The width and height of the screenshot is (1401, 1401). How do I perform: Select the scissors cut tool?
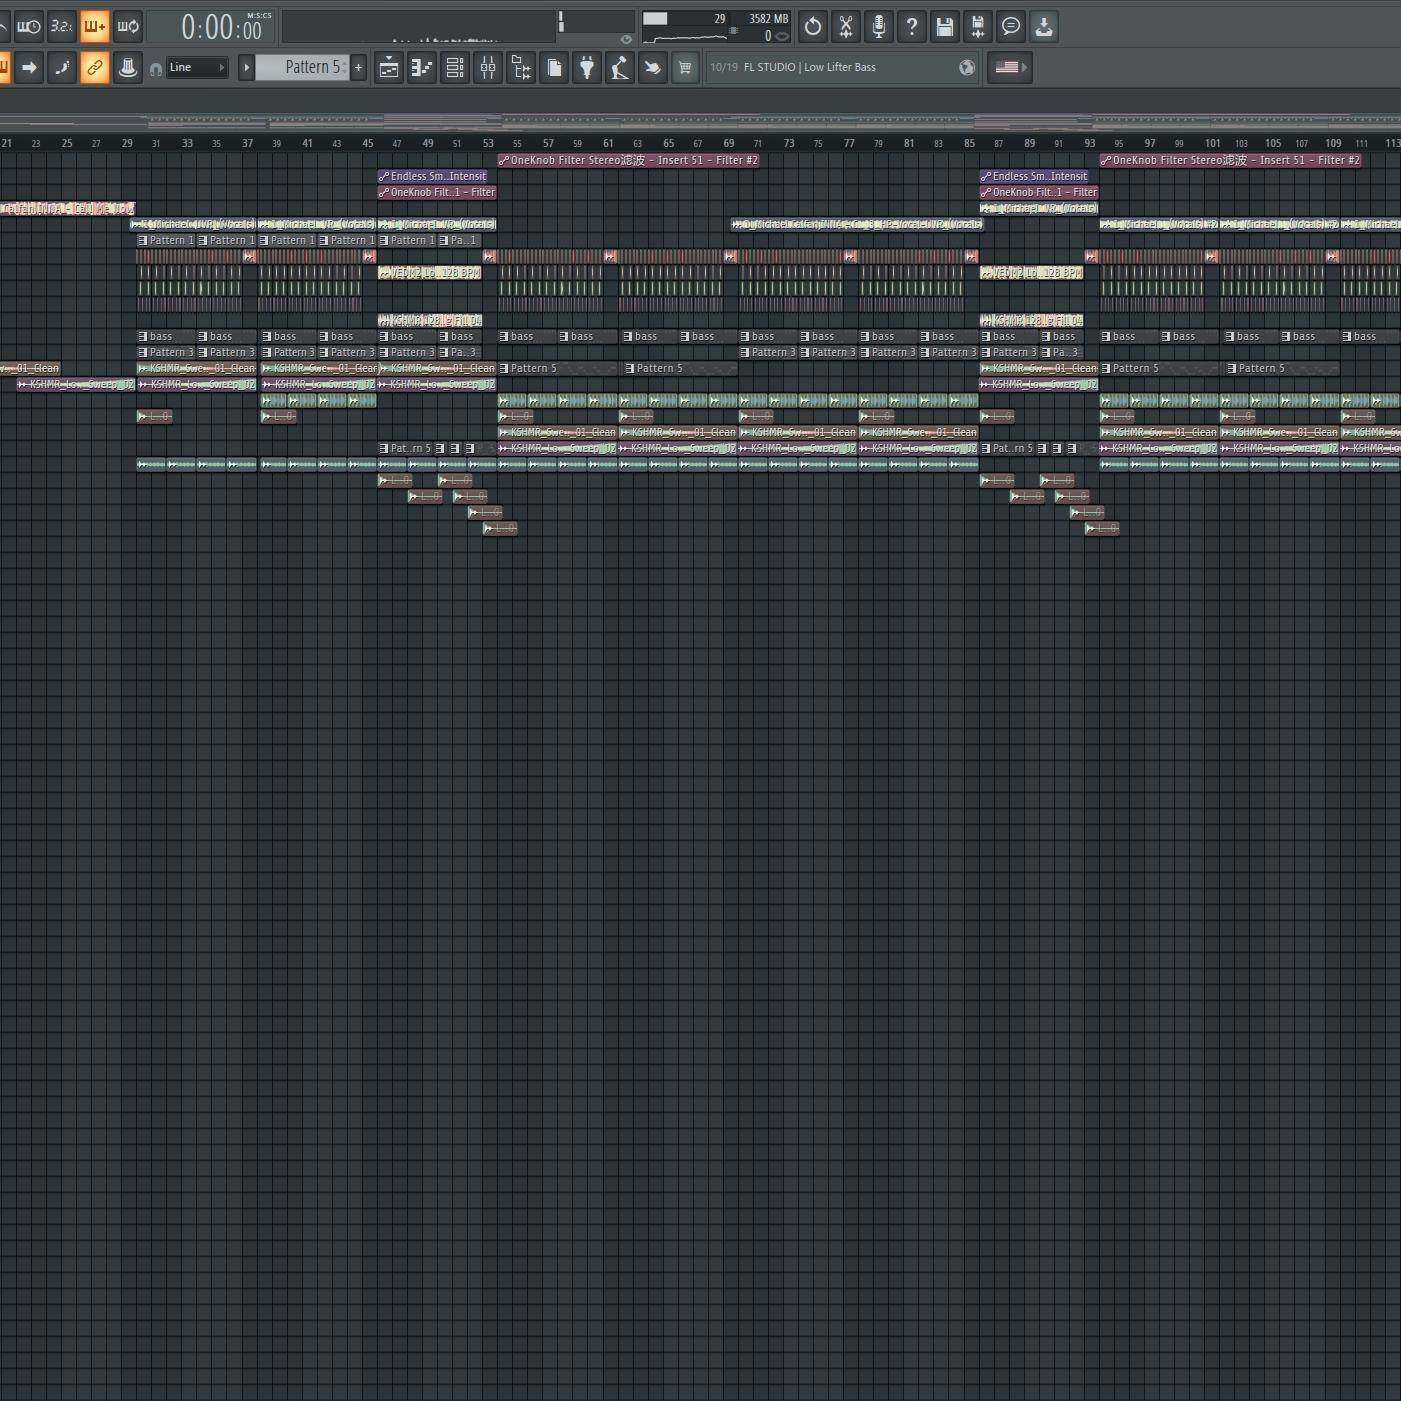coord(845,27)
